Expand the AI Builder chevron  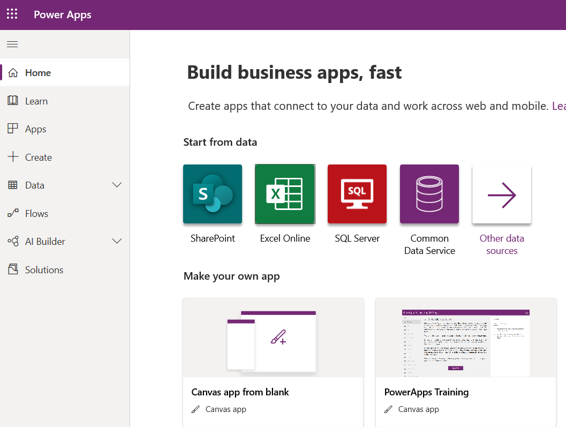117,241
